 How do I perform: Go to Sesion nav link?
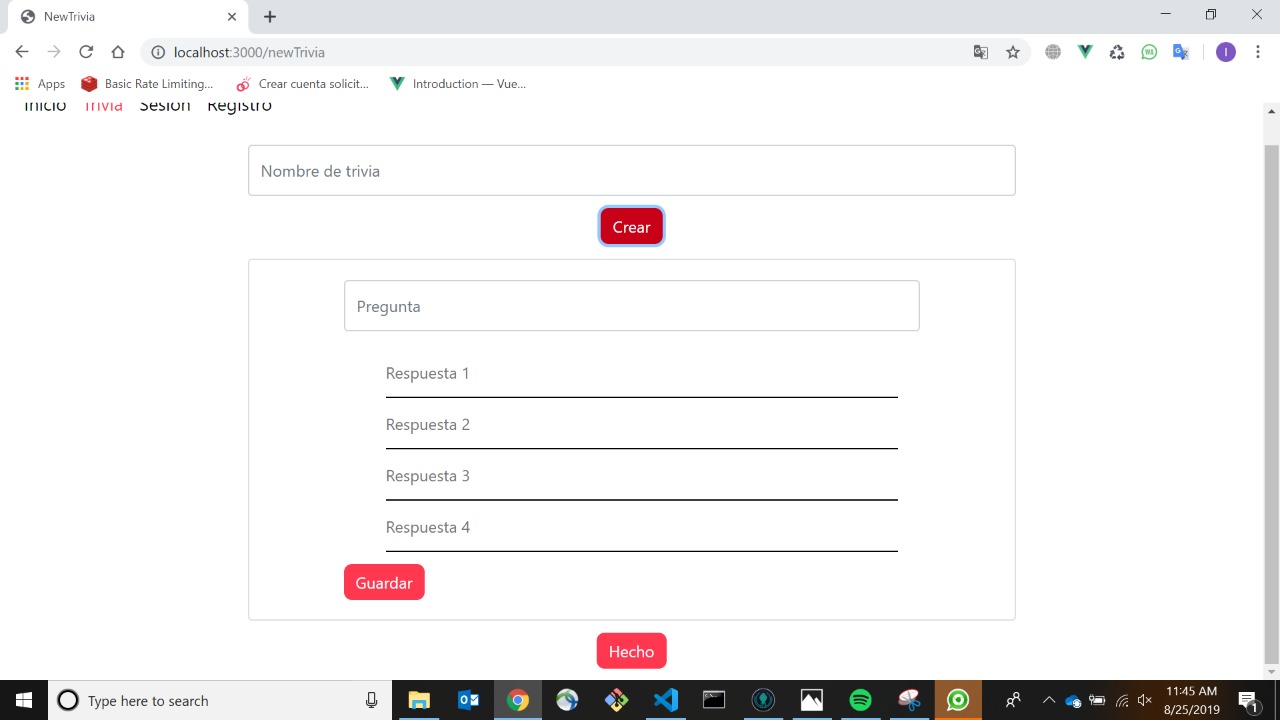(165, 106)
